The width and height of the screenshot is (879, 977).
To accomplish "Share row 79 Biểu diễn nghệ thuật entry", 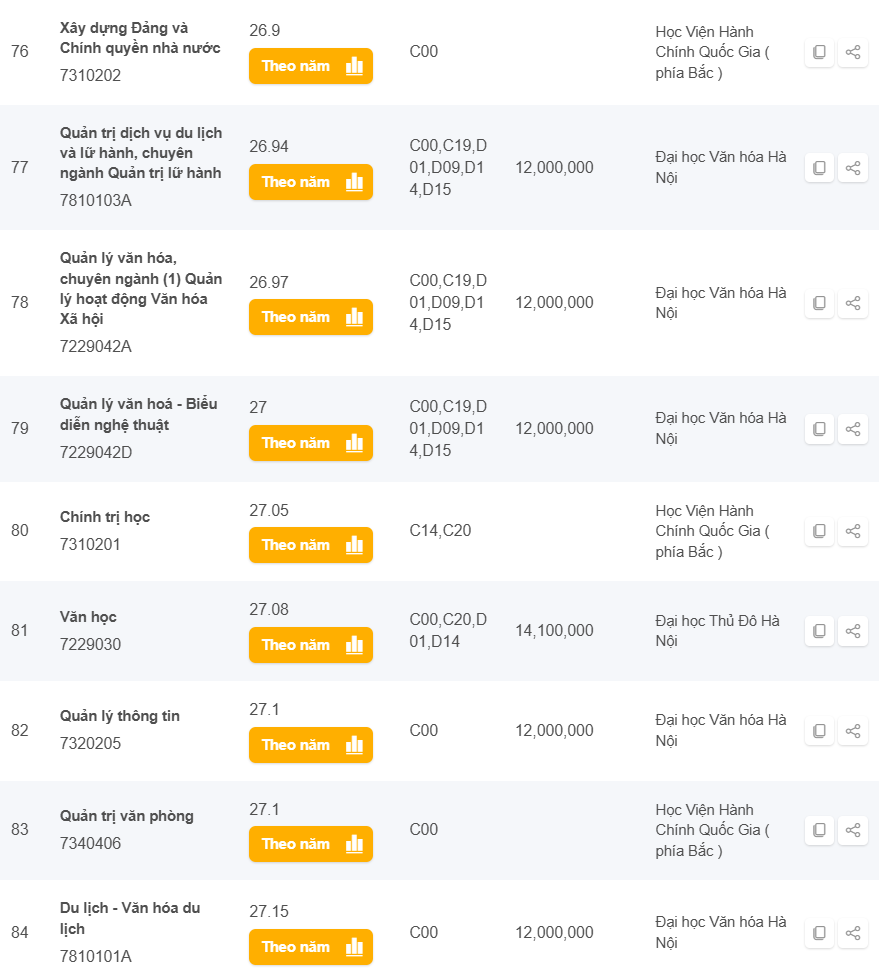I will click(x=853, y=429).
